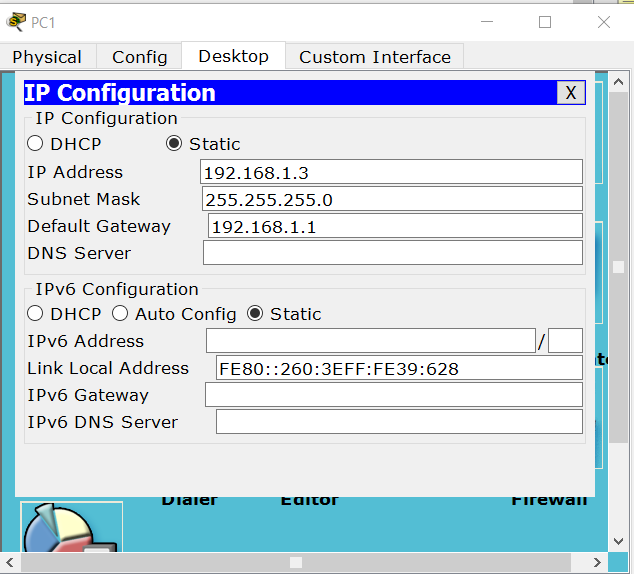Choose the IPv6 Auto Config option
This screenshot has height=574, width=634.
coord(120,313)
